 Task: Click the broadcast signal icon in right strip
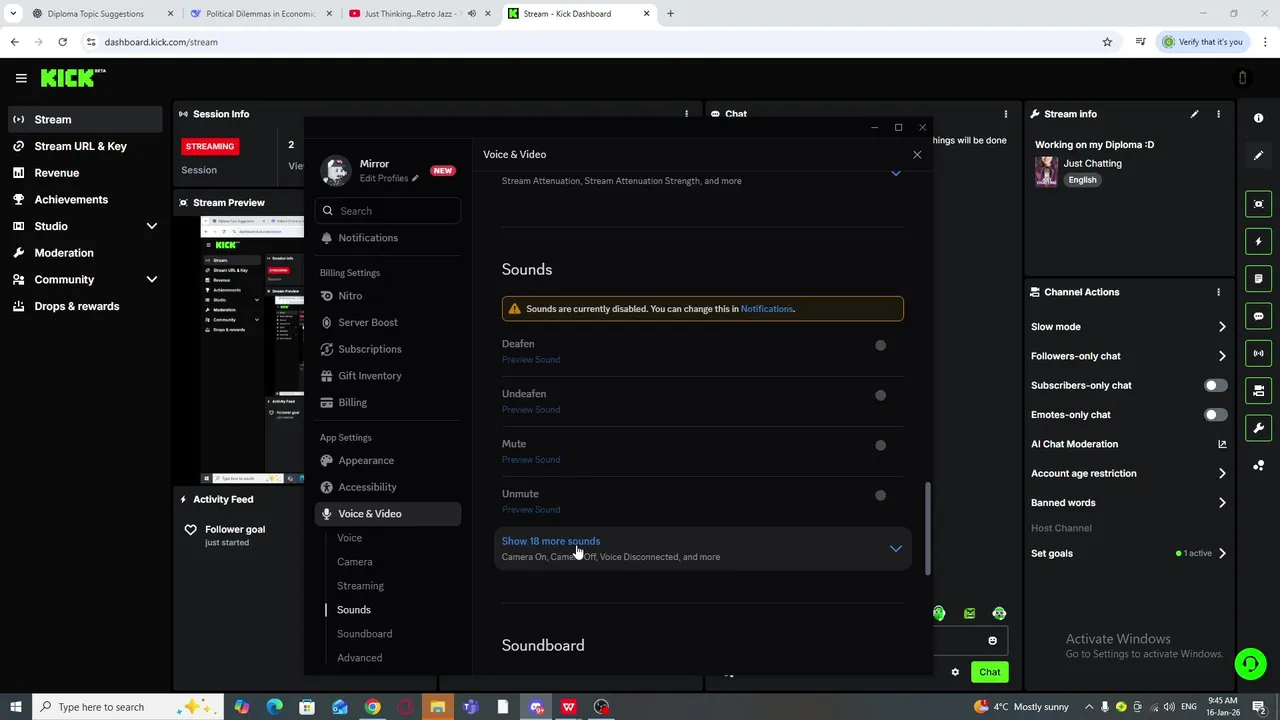tap(1258, 353)
